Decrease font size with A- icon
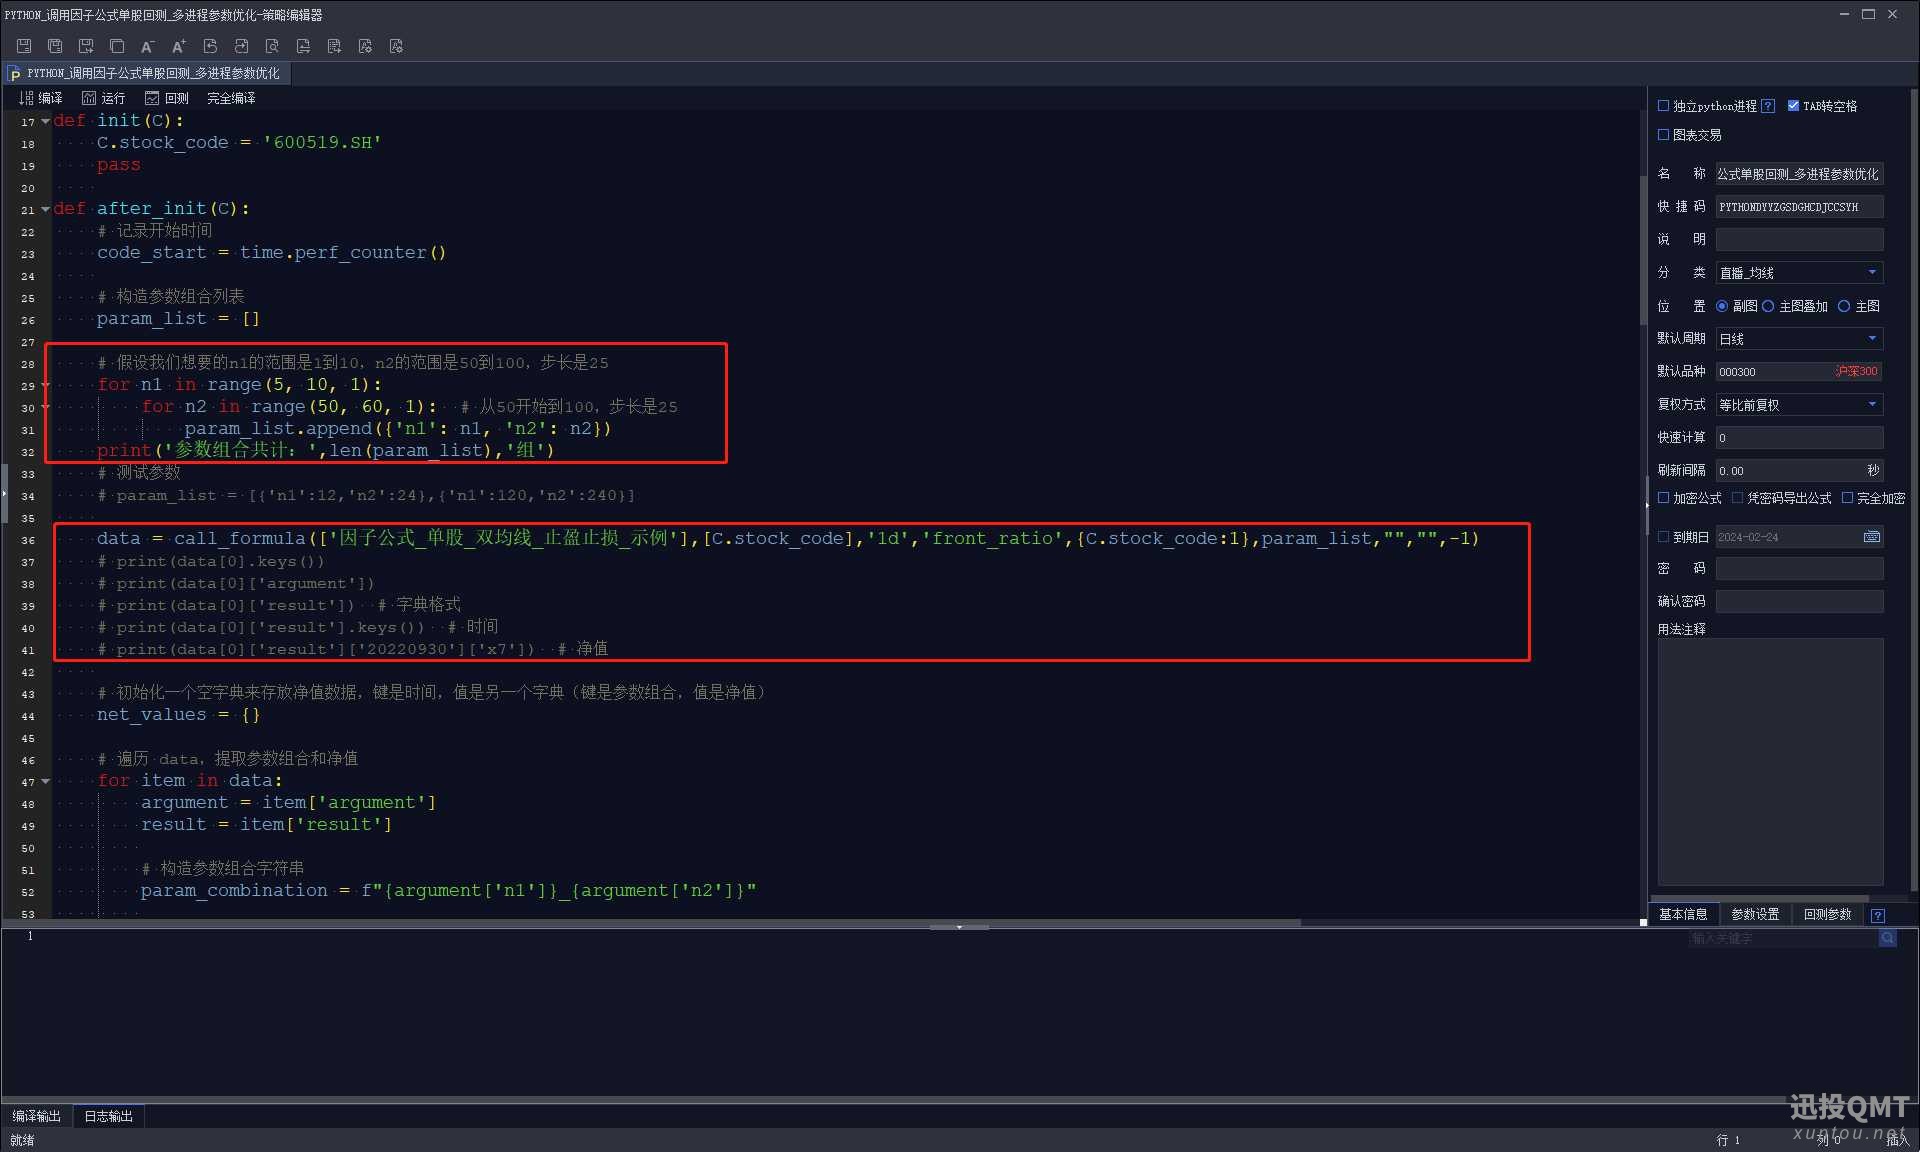Viewport: 1920px width, 1152px height. 147,46
